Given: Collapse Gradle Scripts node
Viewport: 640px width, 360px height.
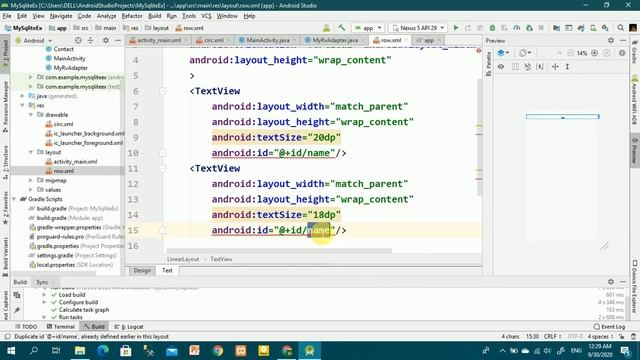Looking at the screenshot, I should [14, 199].
